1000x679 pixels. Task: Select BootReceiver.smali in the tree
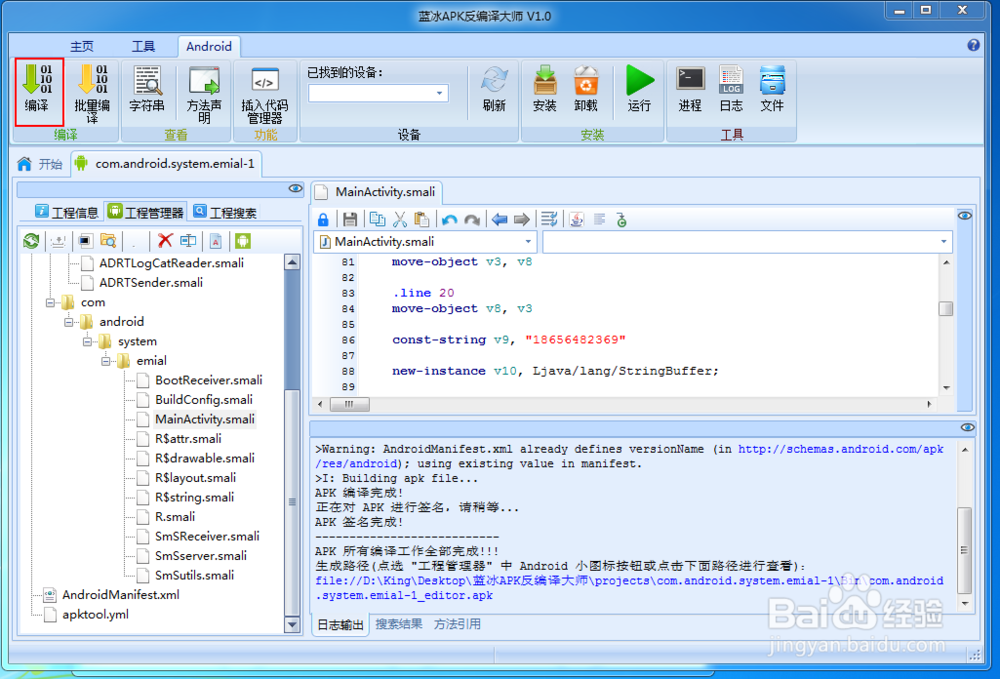tap(209, 381)
